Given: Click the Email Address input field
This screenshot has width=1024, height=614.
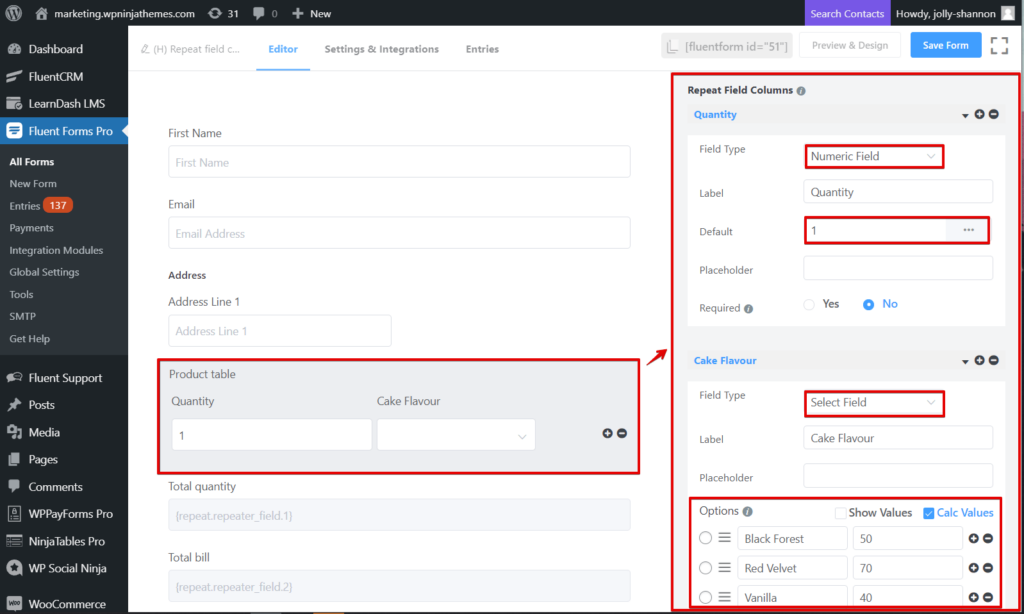Looking at the screenshot, I should click(x=399, y=233).
